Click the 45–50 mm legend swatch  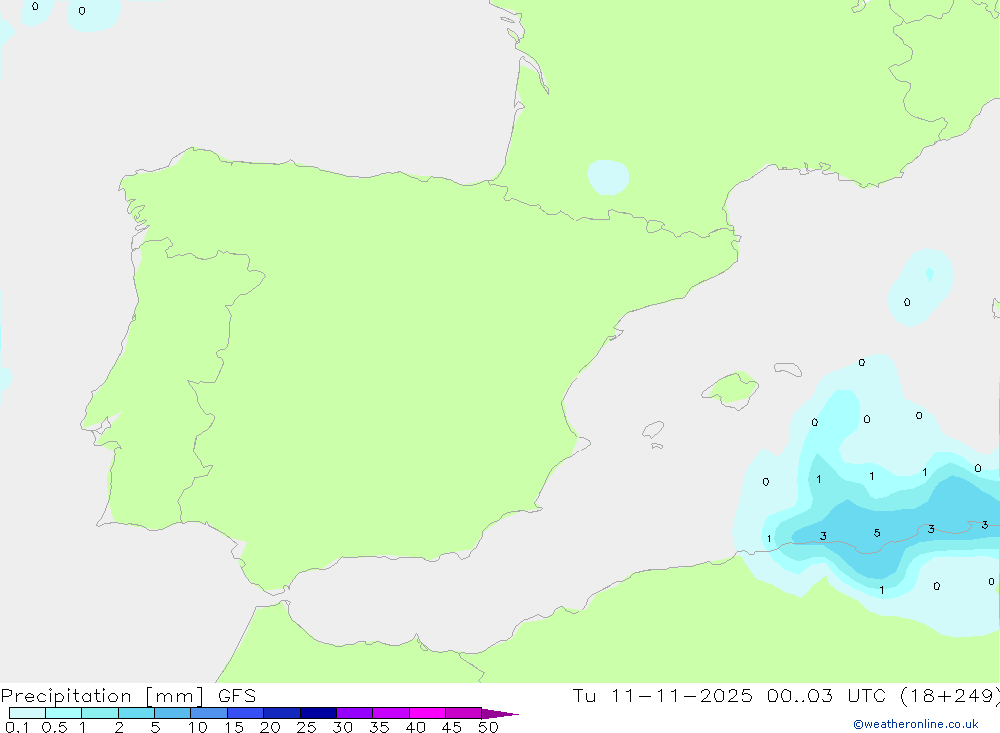[463, 713]
